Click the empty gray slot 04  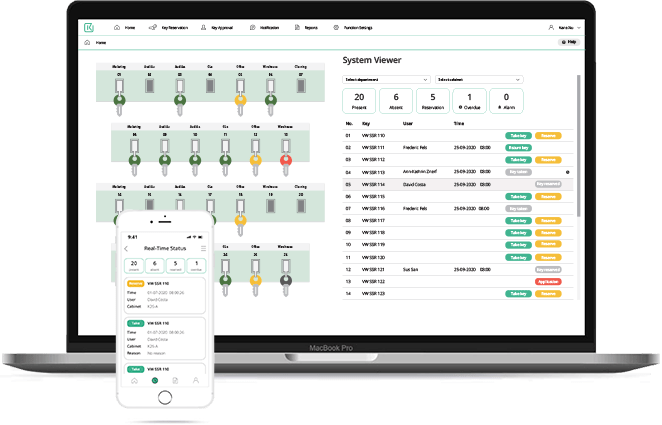pos(210,86)
